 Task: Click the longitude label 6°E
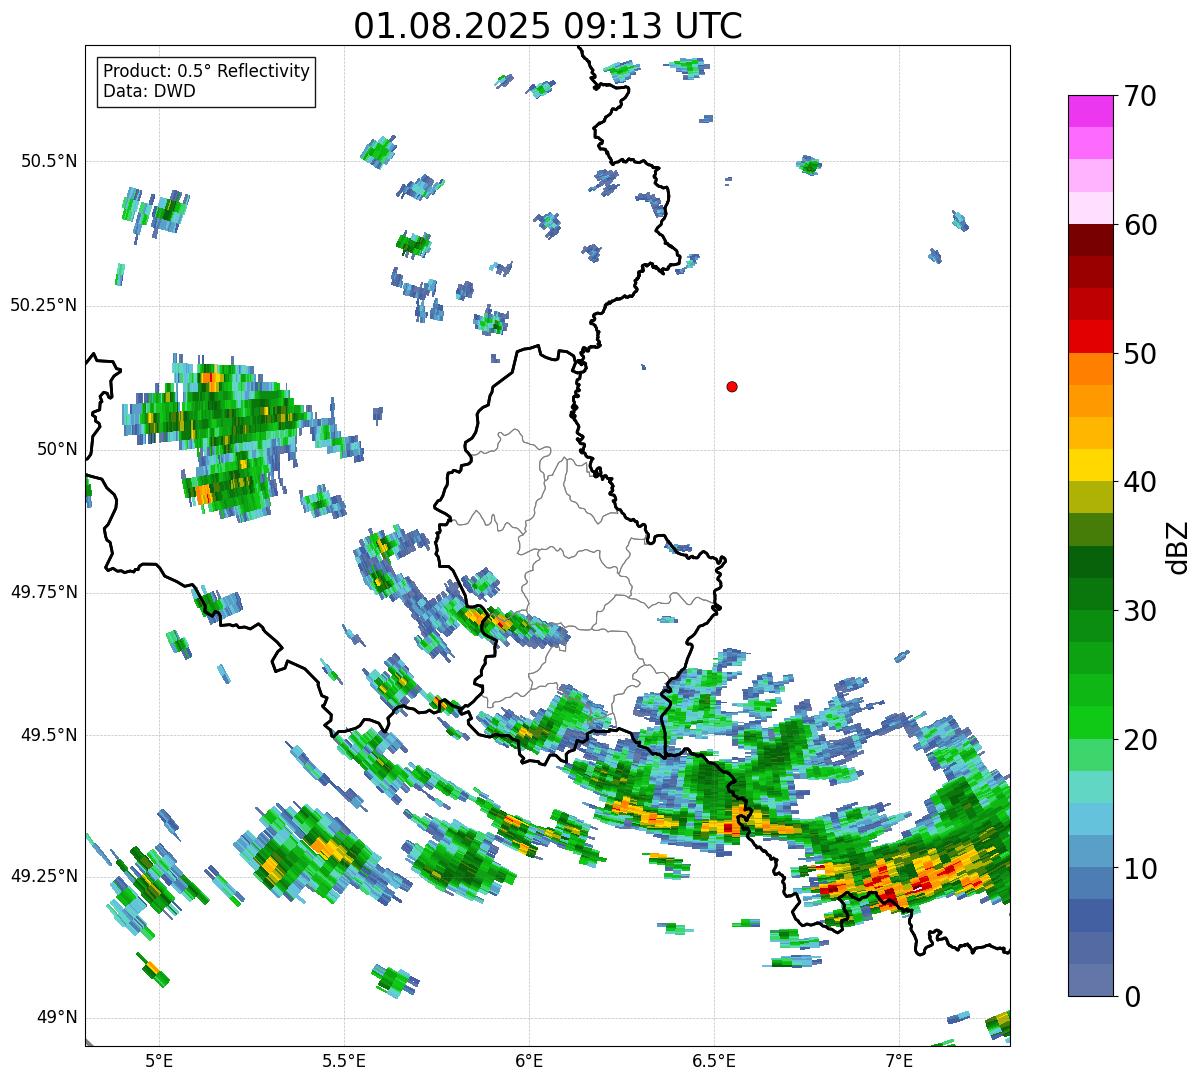(529, 1060)
